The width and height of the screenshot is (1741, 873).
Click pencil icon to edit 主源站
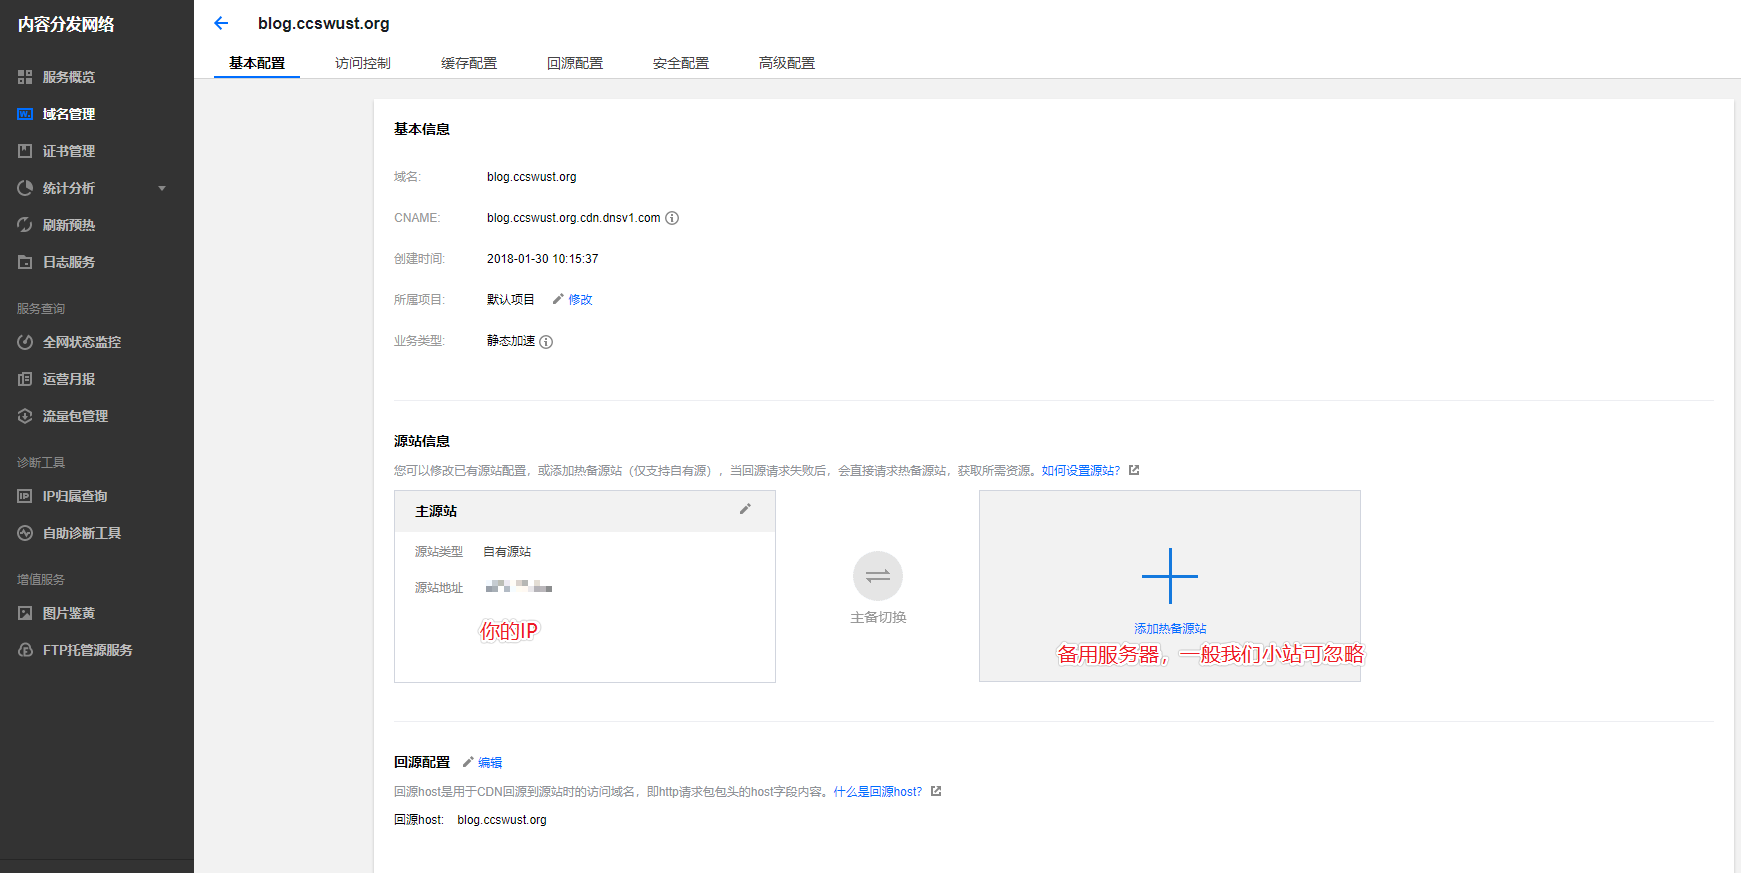pyautogui.click(x=745, y=509)
